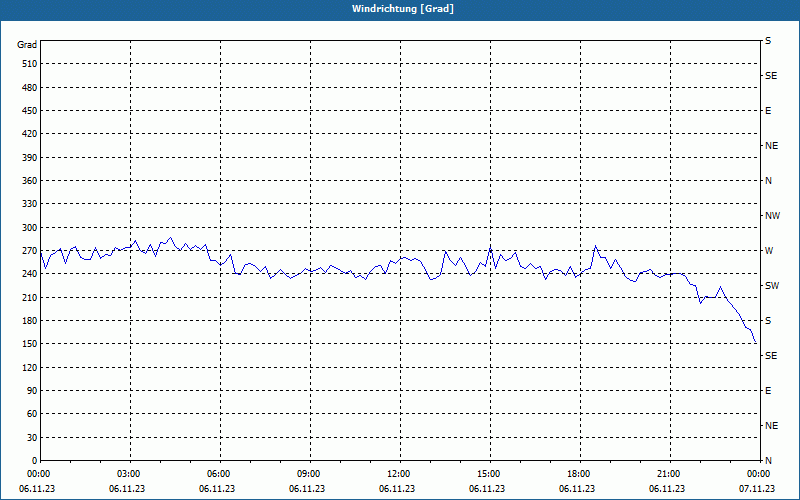
Task: Click the N compass label level with 0
Action: click(x=768, y=461)
